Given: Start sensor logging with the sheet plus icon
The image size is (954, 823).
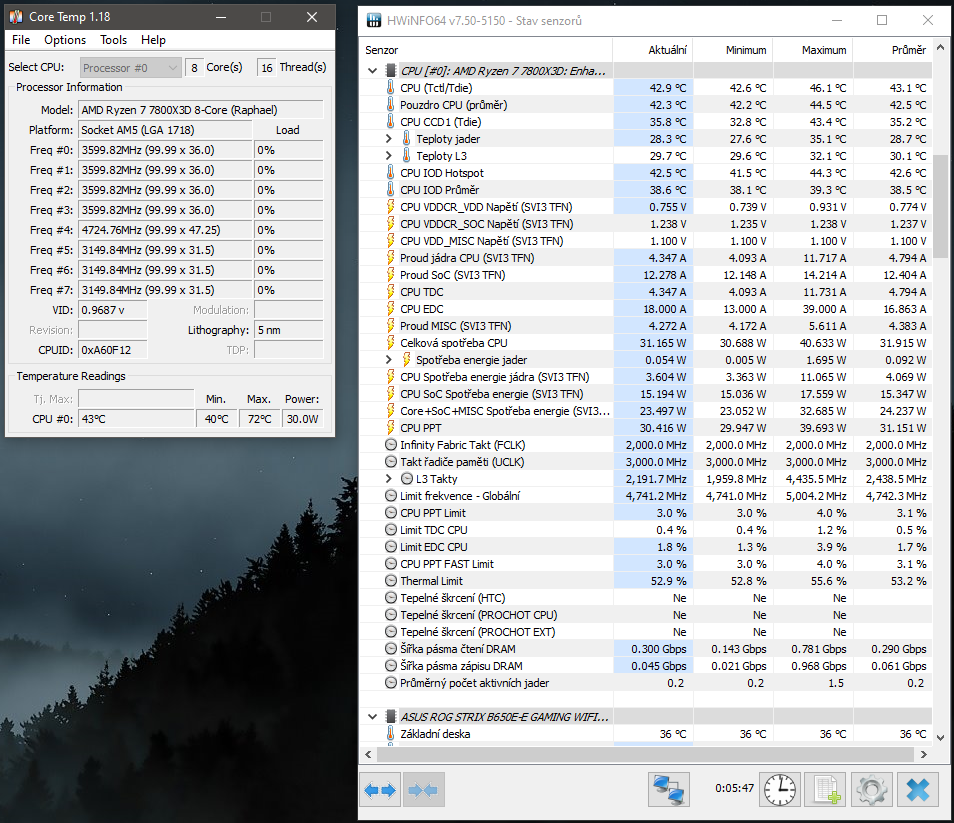Looking at the screenshot, I should click(826, 790).
